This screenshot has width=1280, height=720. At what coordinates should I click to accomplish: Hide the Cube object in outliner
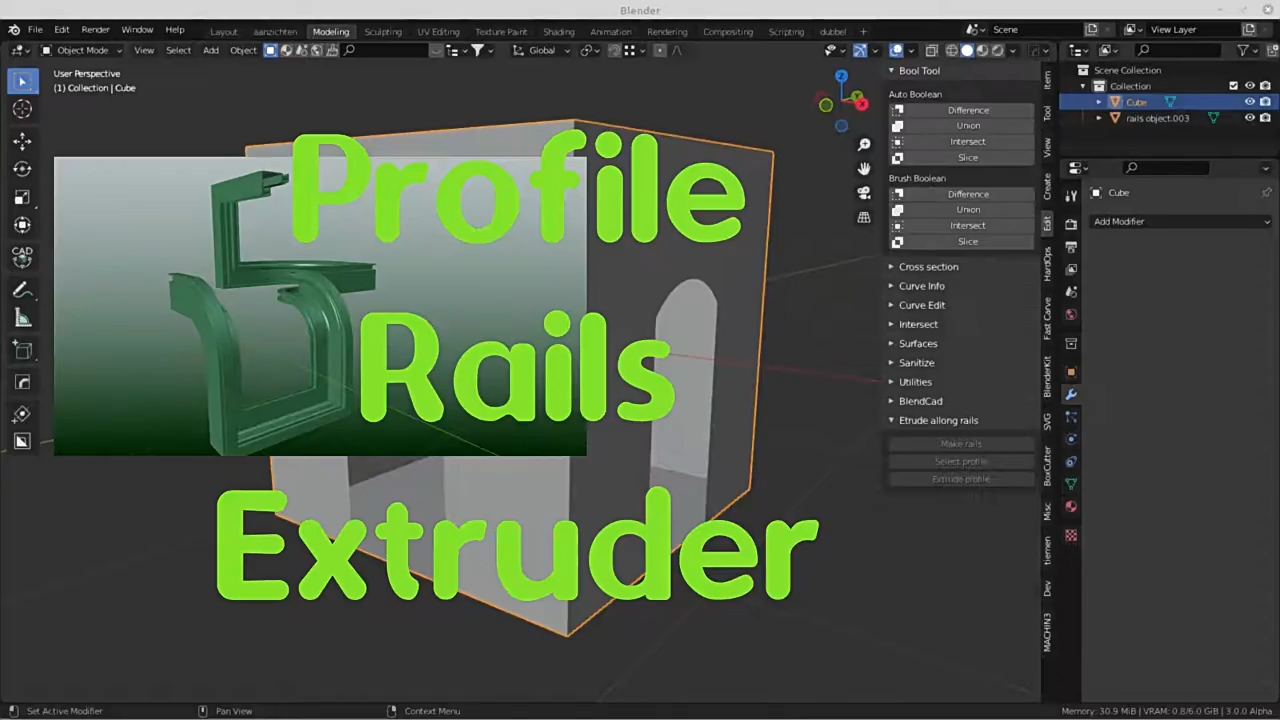[x=1249, y=102]
